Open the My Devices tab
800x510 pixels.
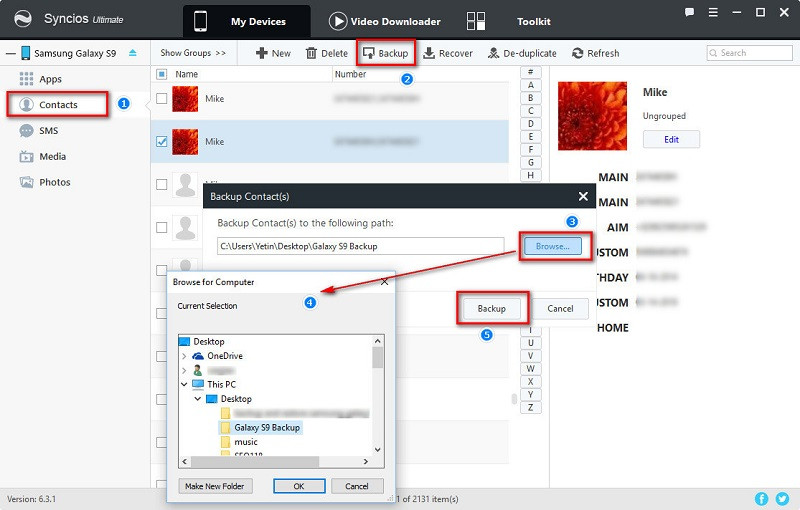point(247,21)
